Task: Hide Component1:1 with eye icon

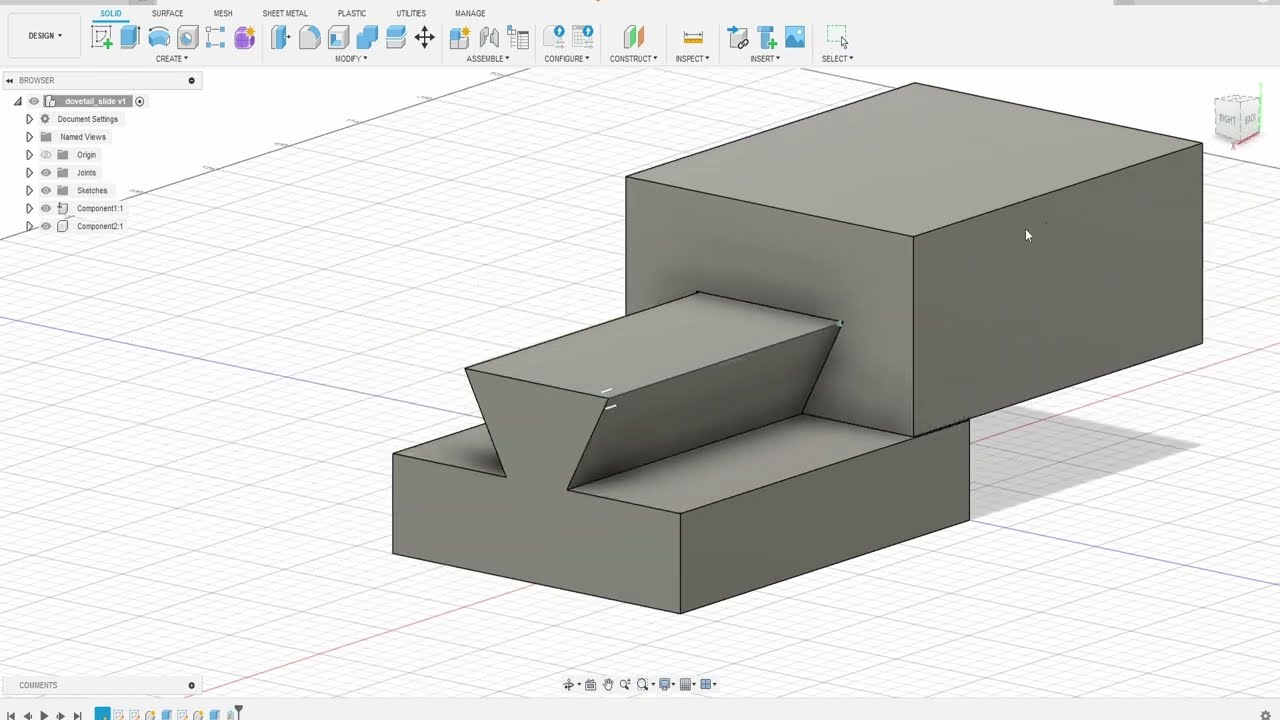Action: coord(45,209)
